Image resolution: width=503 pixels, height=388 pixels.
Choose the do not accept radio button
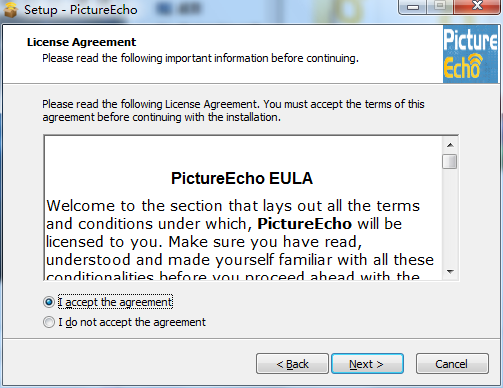pos(49,322)
